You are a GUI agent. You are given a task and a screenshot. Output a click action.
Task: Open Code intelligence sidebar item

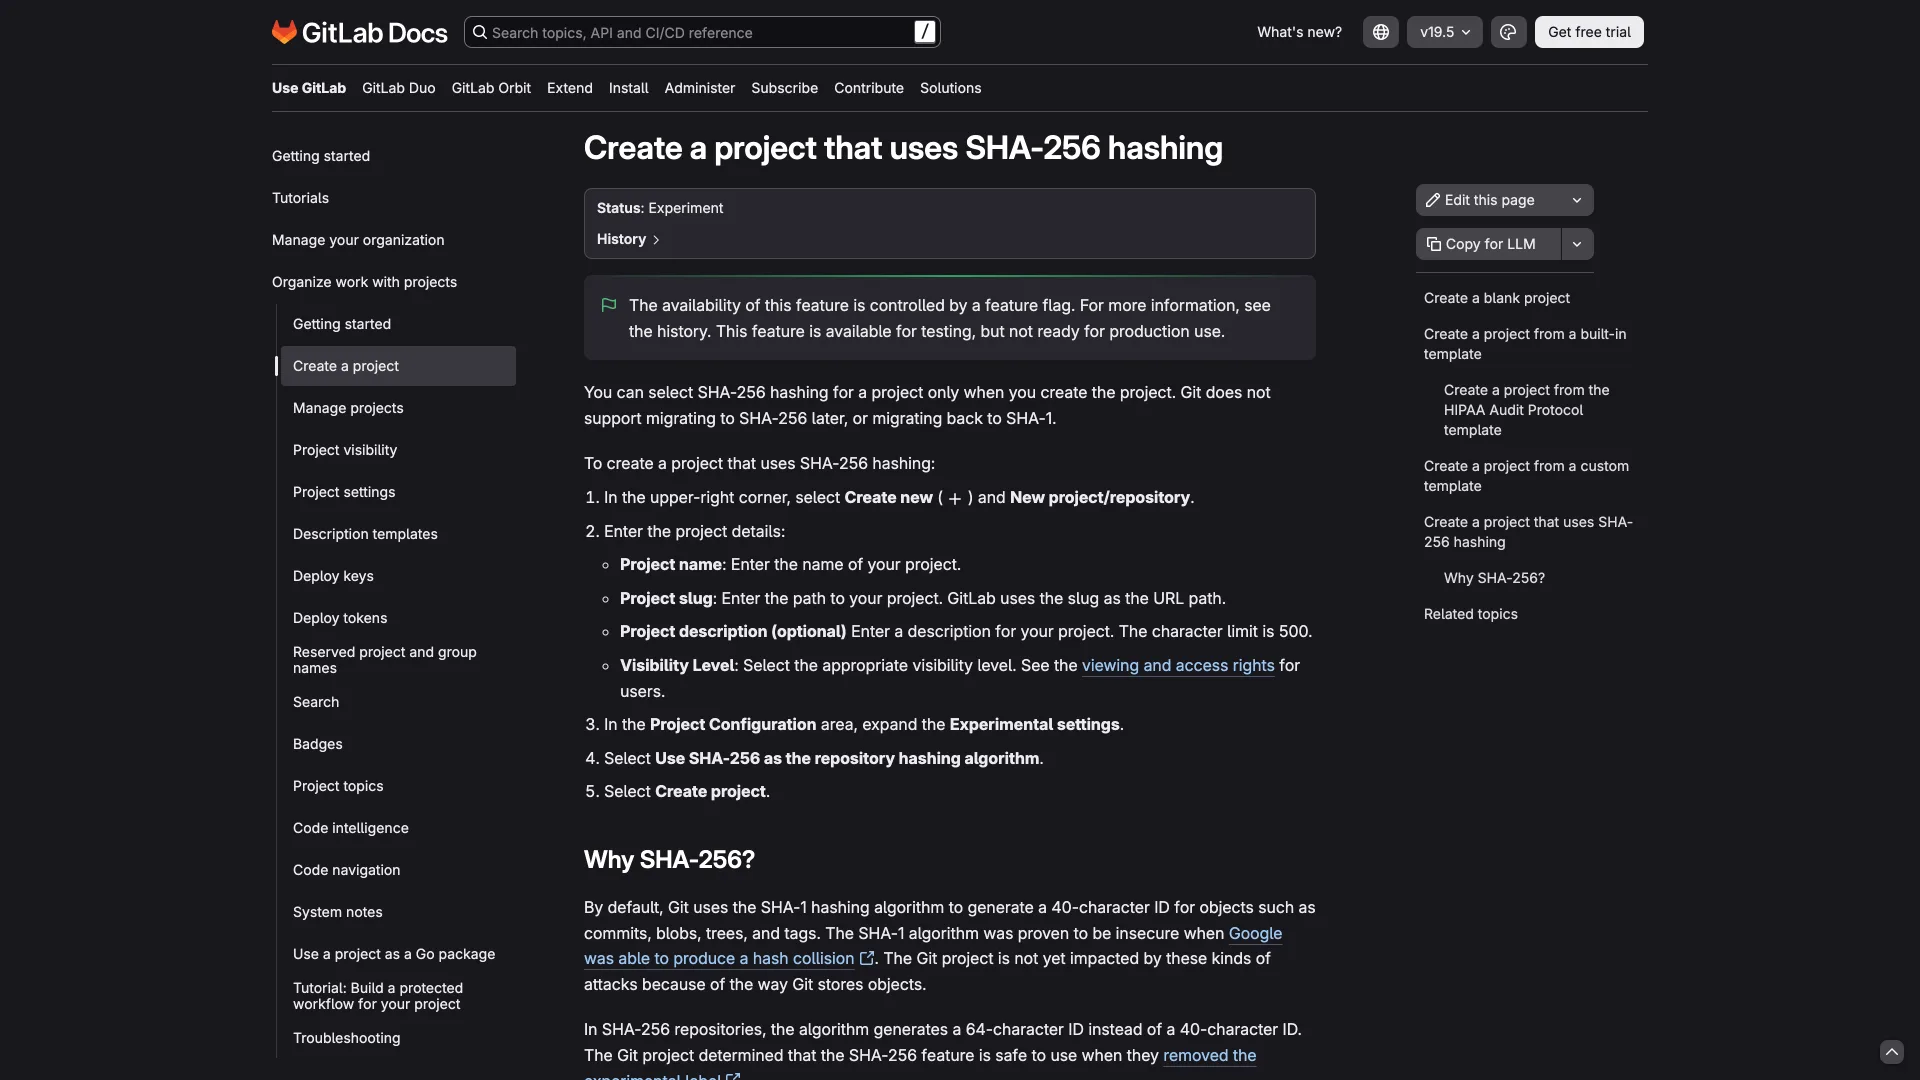click(x=351, y=828)
